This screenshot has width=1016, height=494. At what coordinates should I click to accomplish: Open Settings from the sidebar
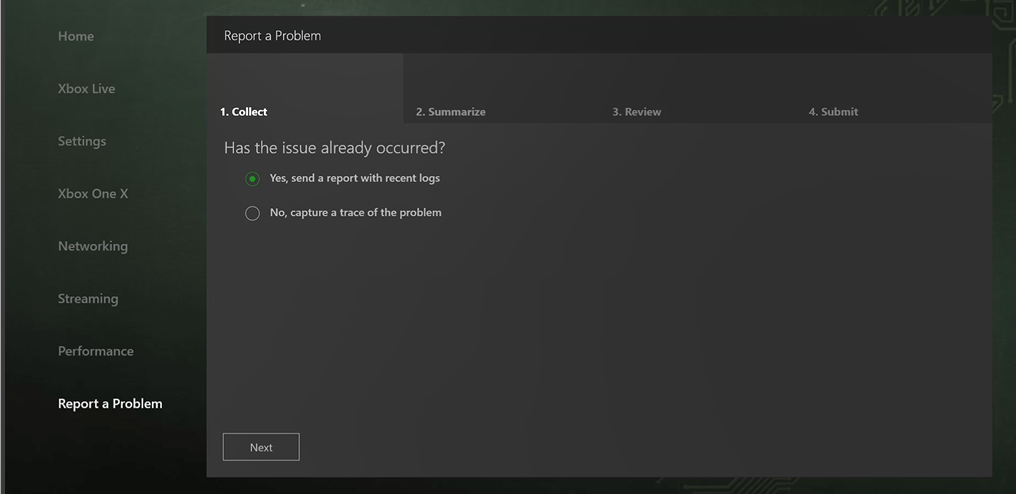pos(82,141)
